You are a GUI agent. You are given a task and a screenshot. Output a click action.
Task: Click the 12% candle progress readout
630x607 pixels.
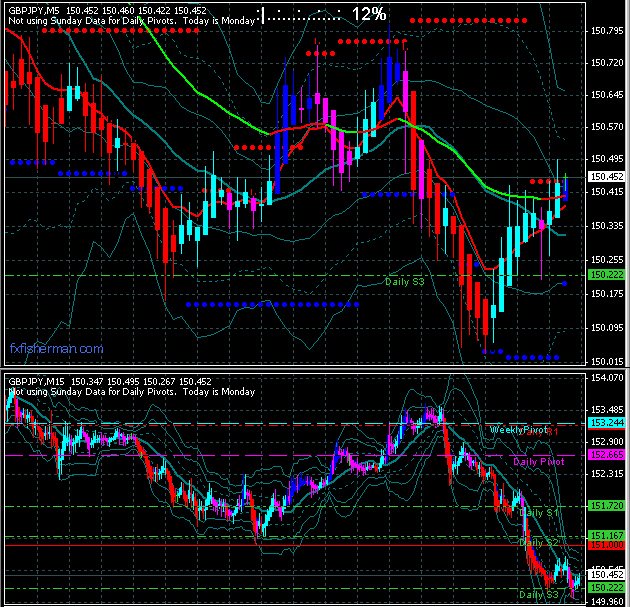coord(369,14)
